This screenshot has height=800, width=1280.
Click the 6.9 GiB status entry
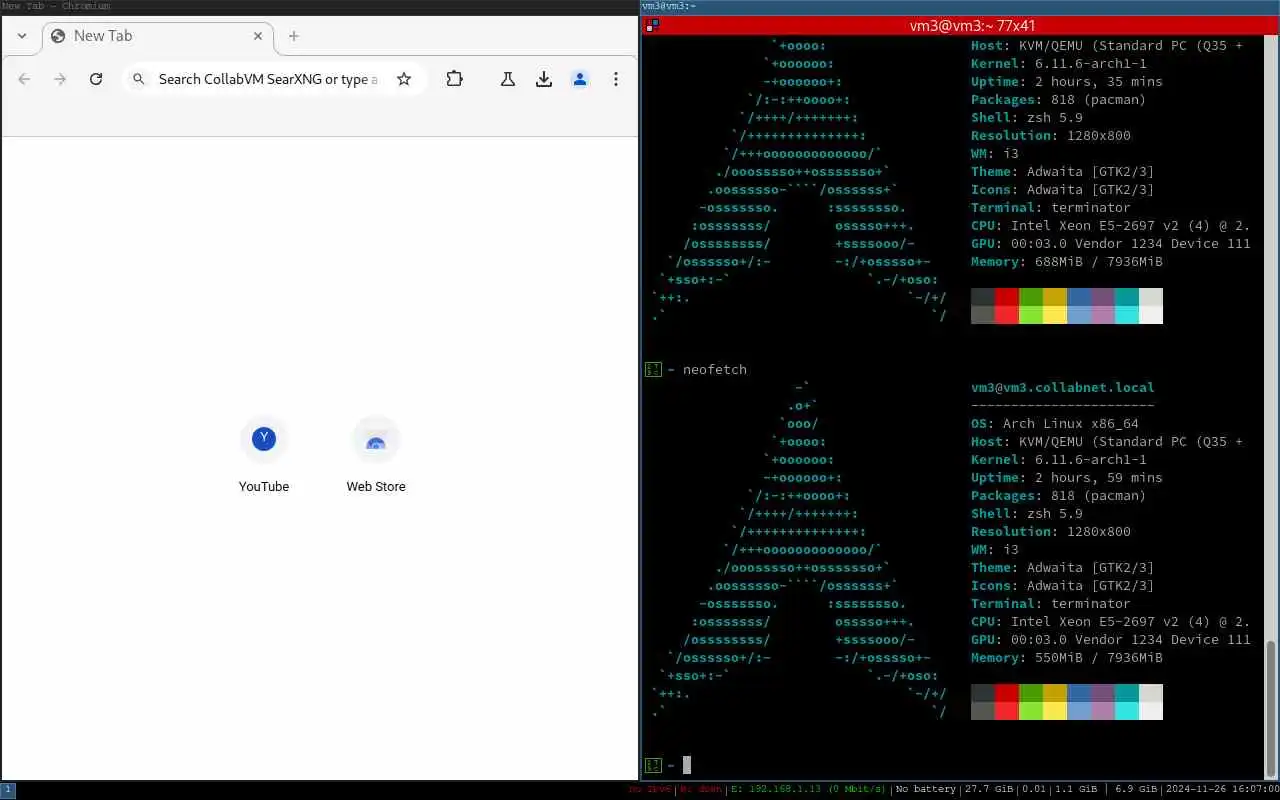tap(1135, 790)
